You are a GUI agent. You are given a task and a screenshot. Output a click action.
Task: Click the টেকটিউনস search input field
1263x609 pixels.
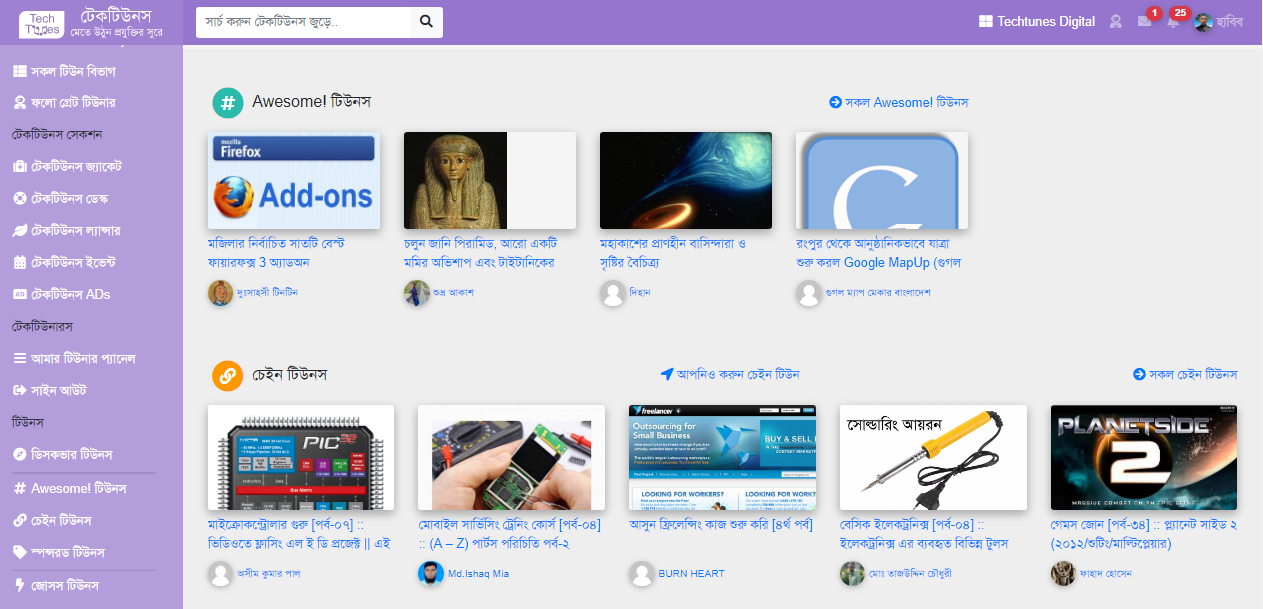click(x=303, y=22)
